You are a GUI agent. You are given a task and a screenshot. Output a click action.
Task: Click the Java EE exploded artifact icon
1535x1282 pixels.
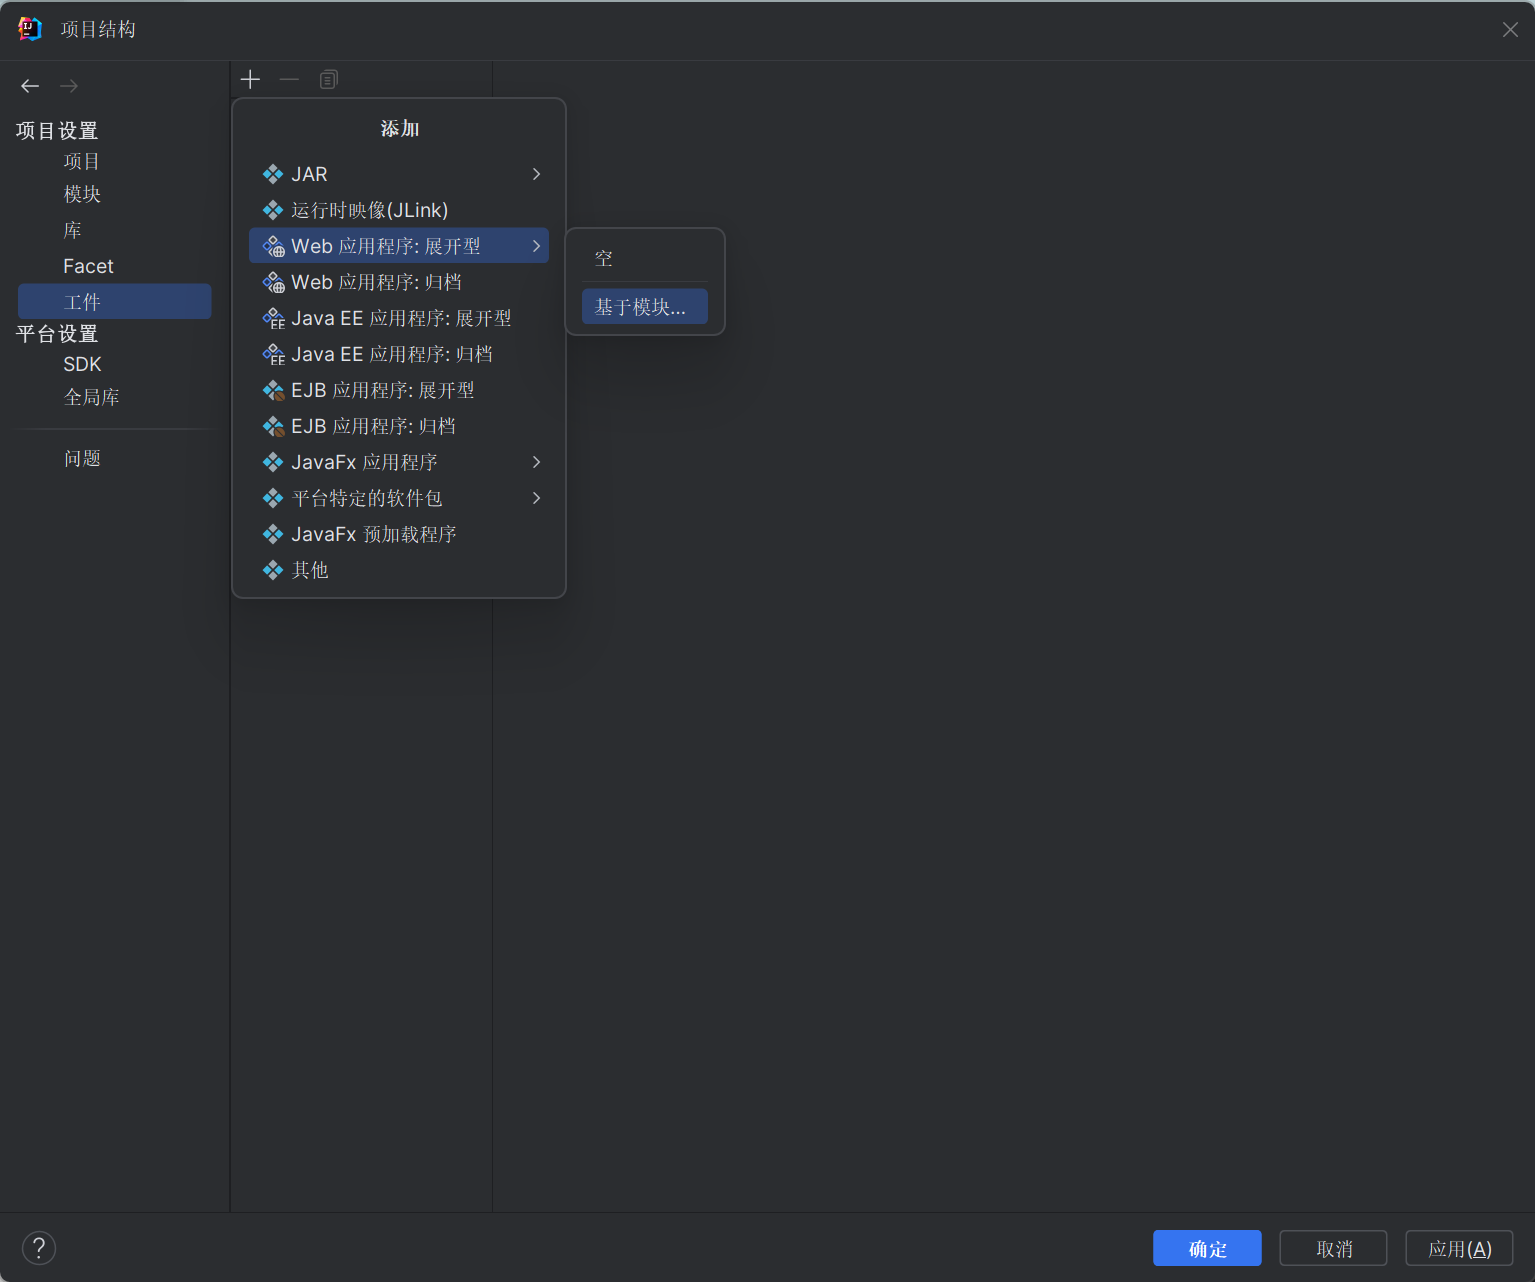coord(274,318)
